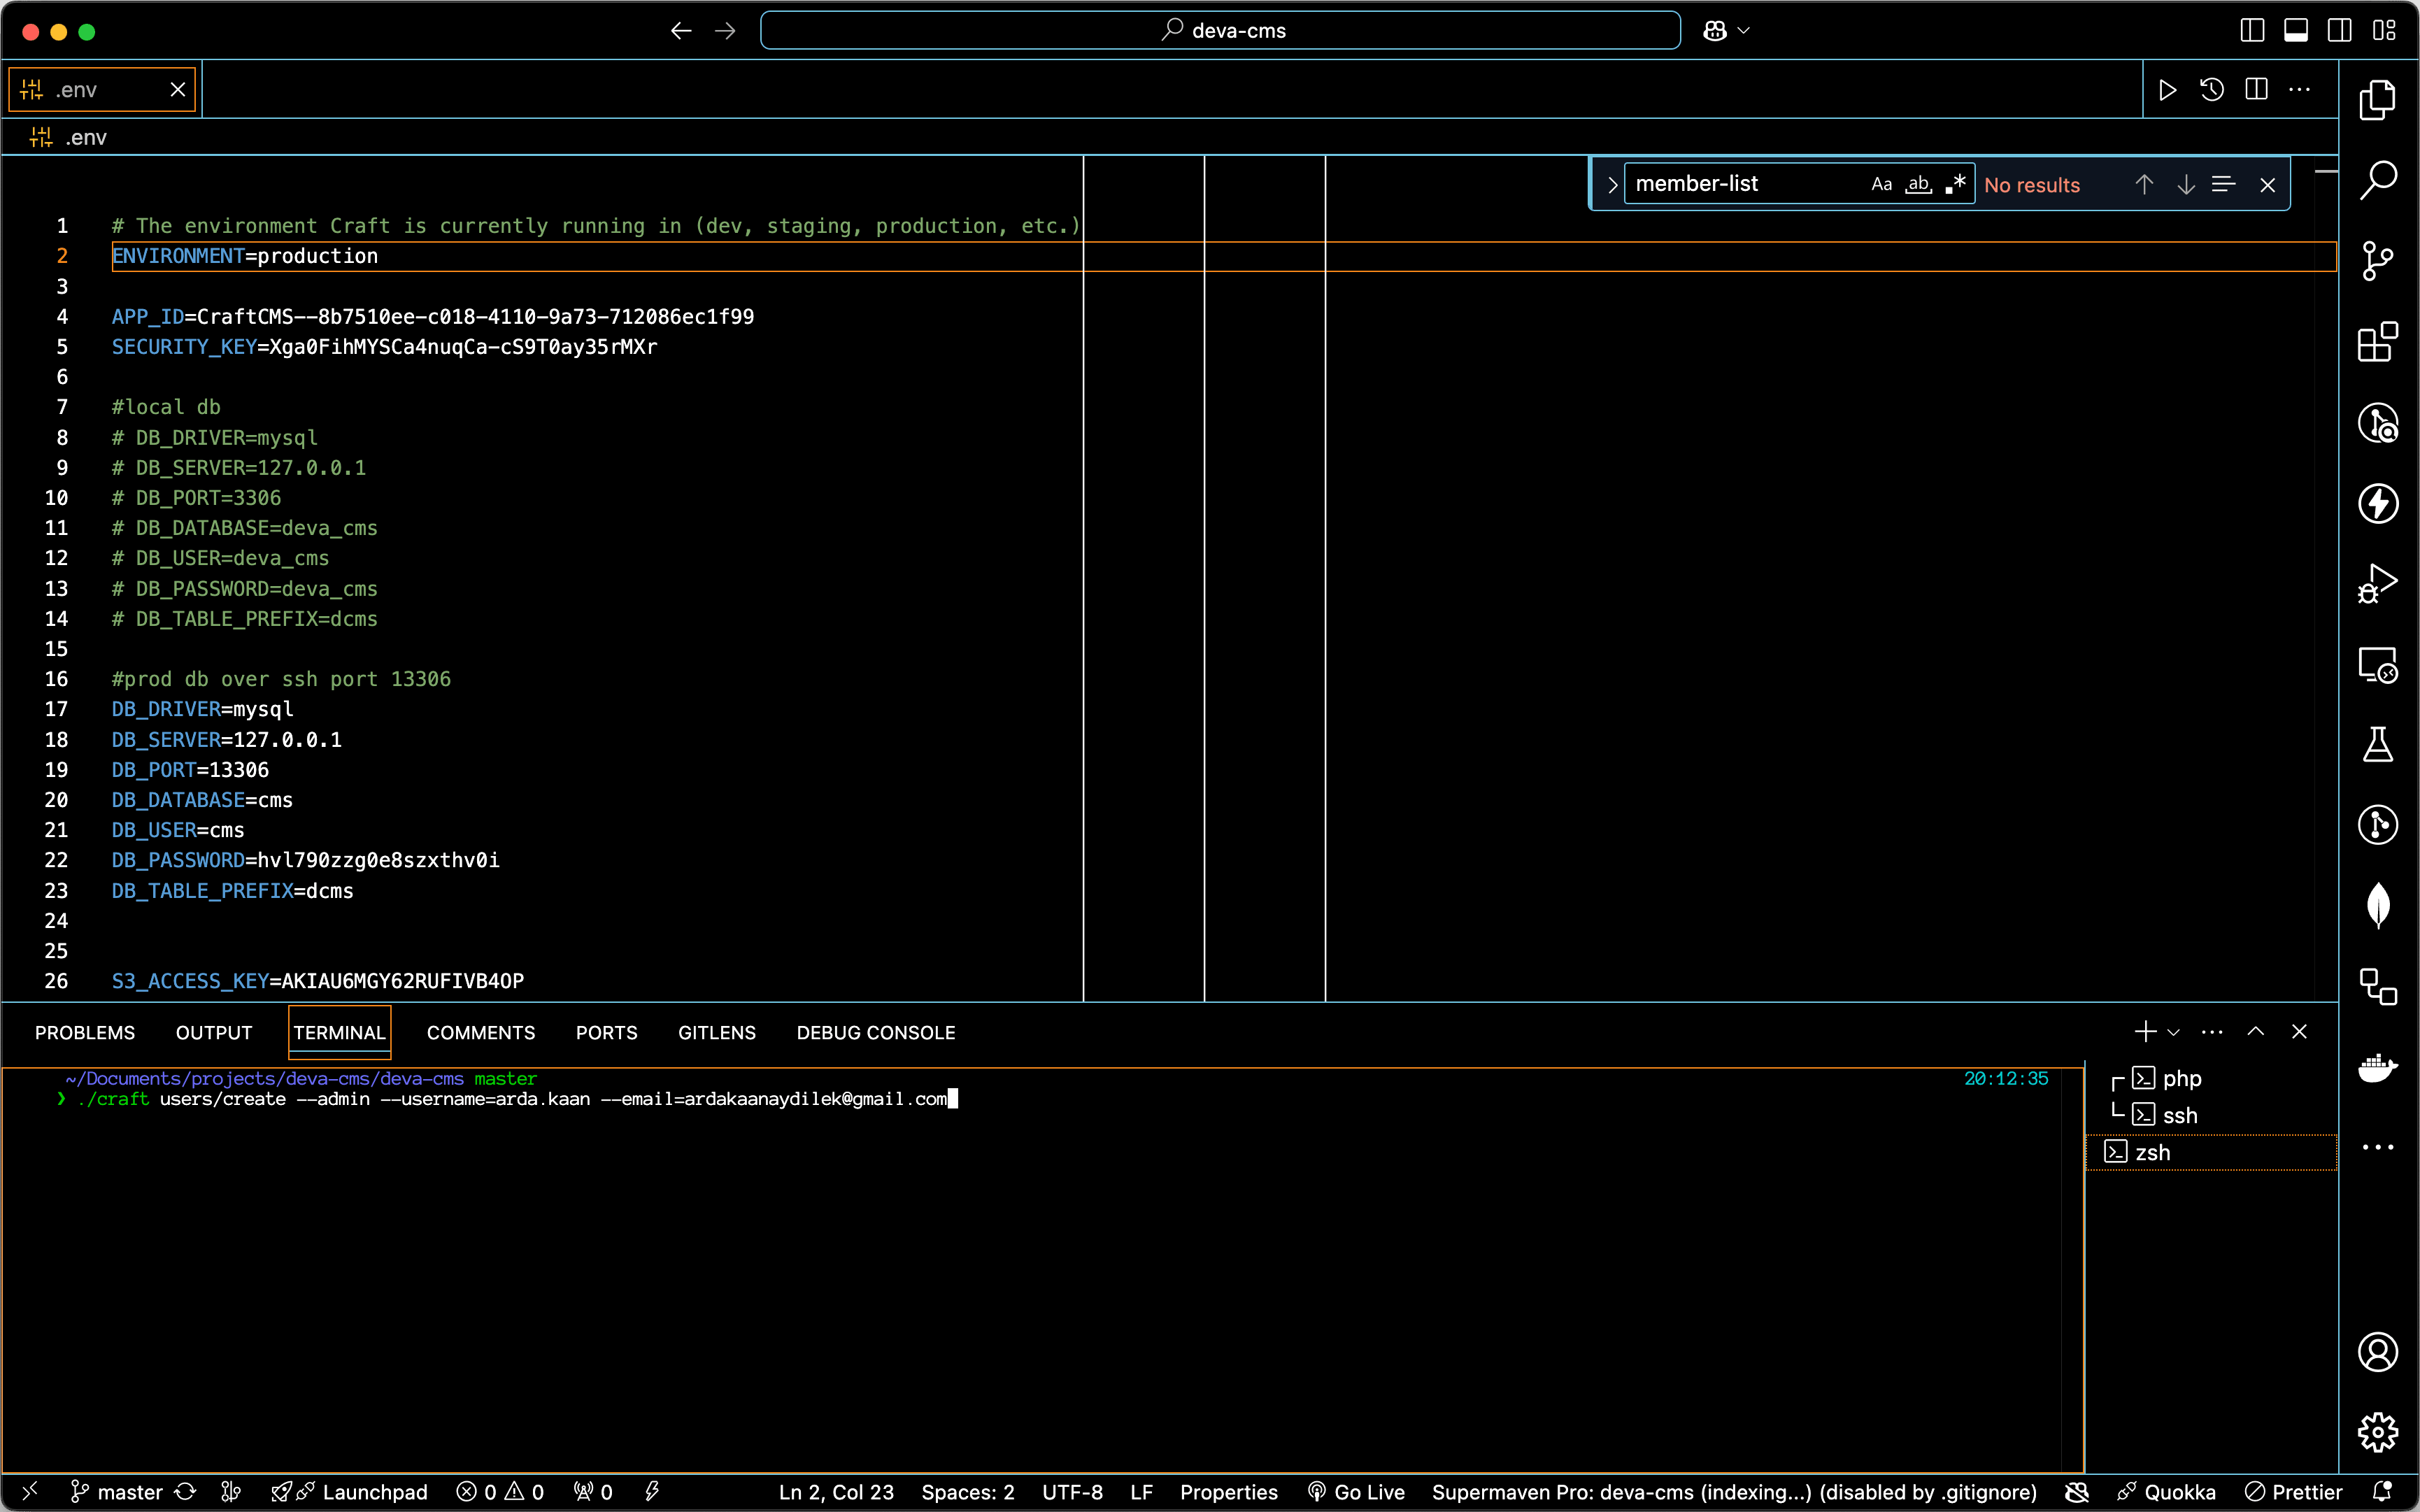This screenshot has height=1512, width=2420.
Task: Open the MongoDB leaf icon view
Action: [2377, 906]
